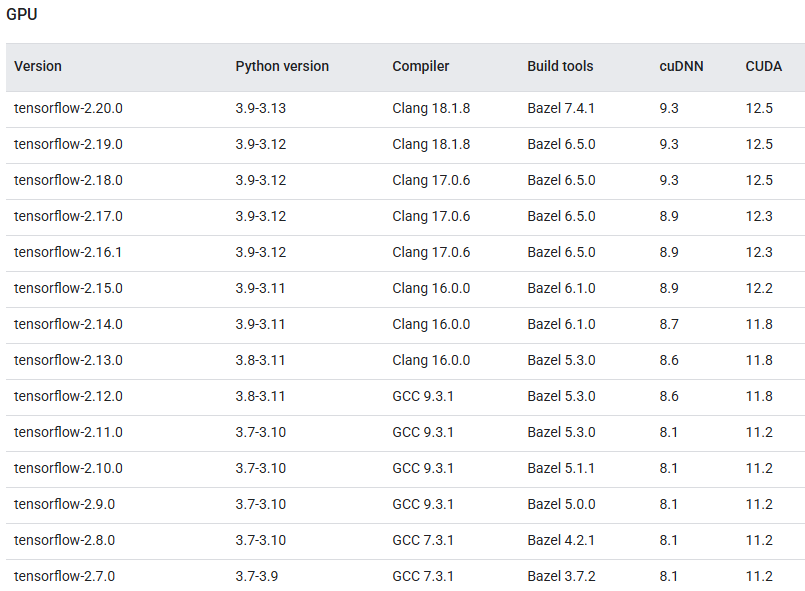Click the CUDA column header
This screenshot has width=805, height=591.
(764, 66)
